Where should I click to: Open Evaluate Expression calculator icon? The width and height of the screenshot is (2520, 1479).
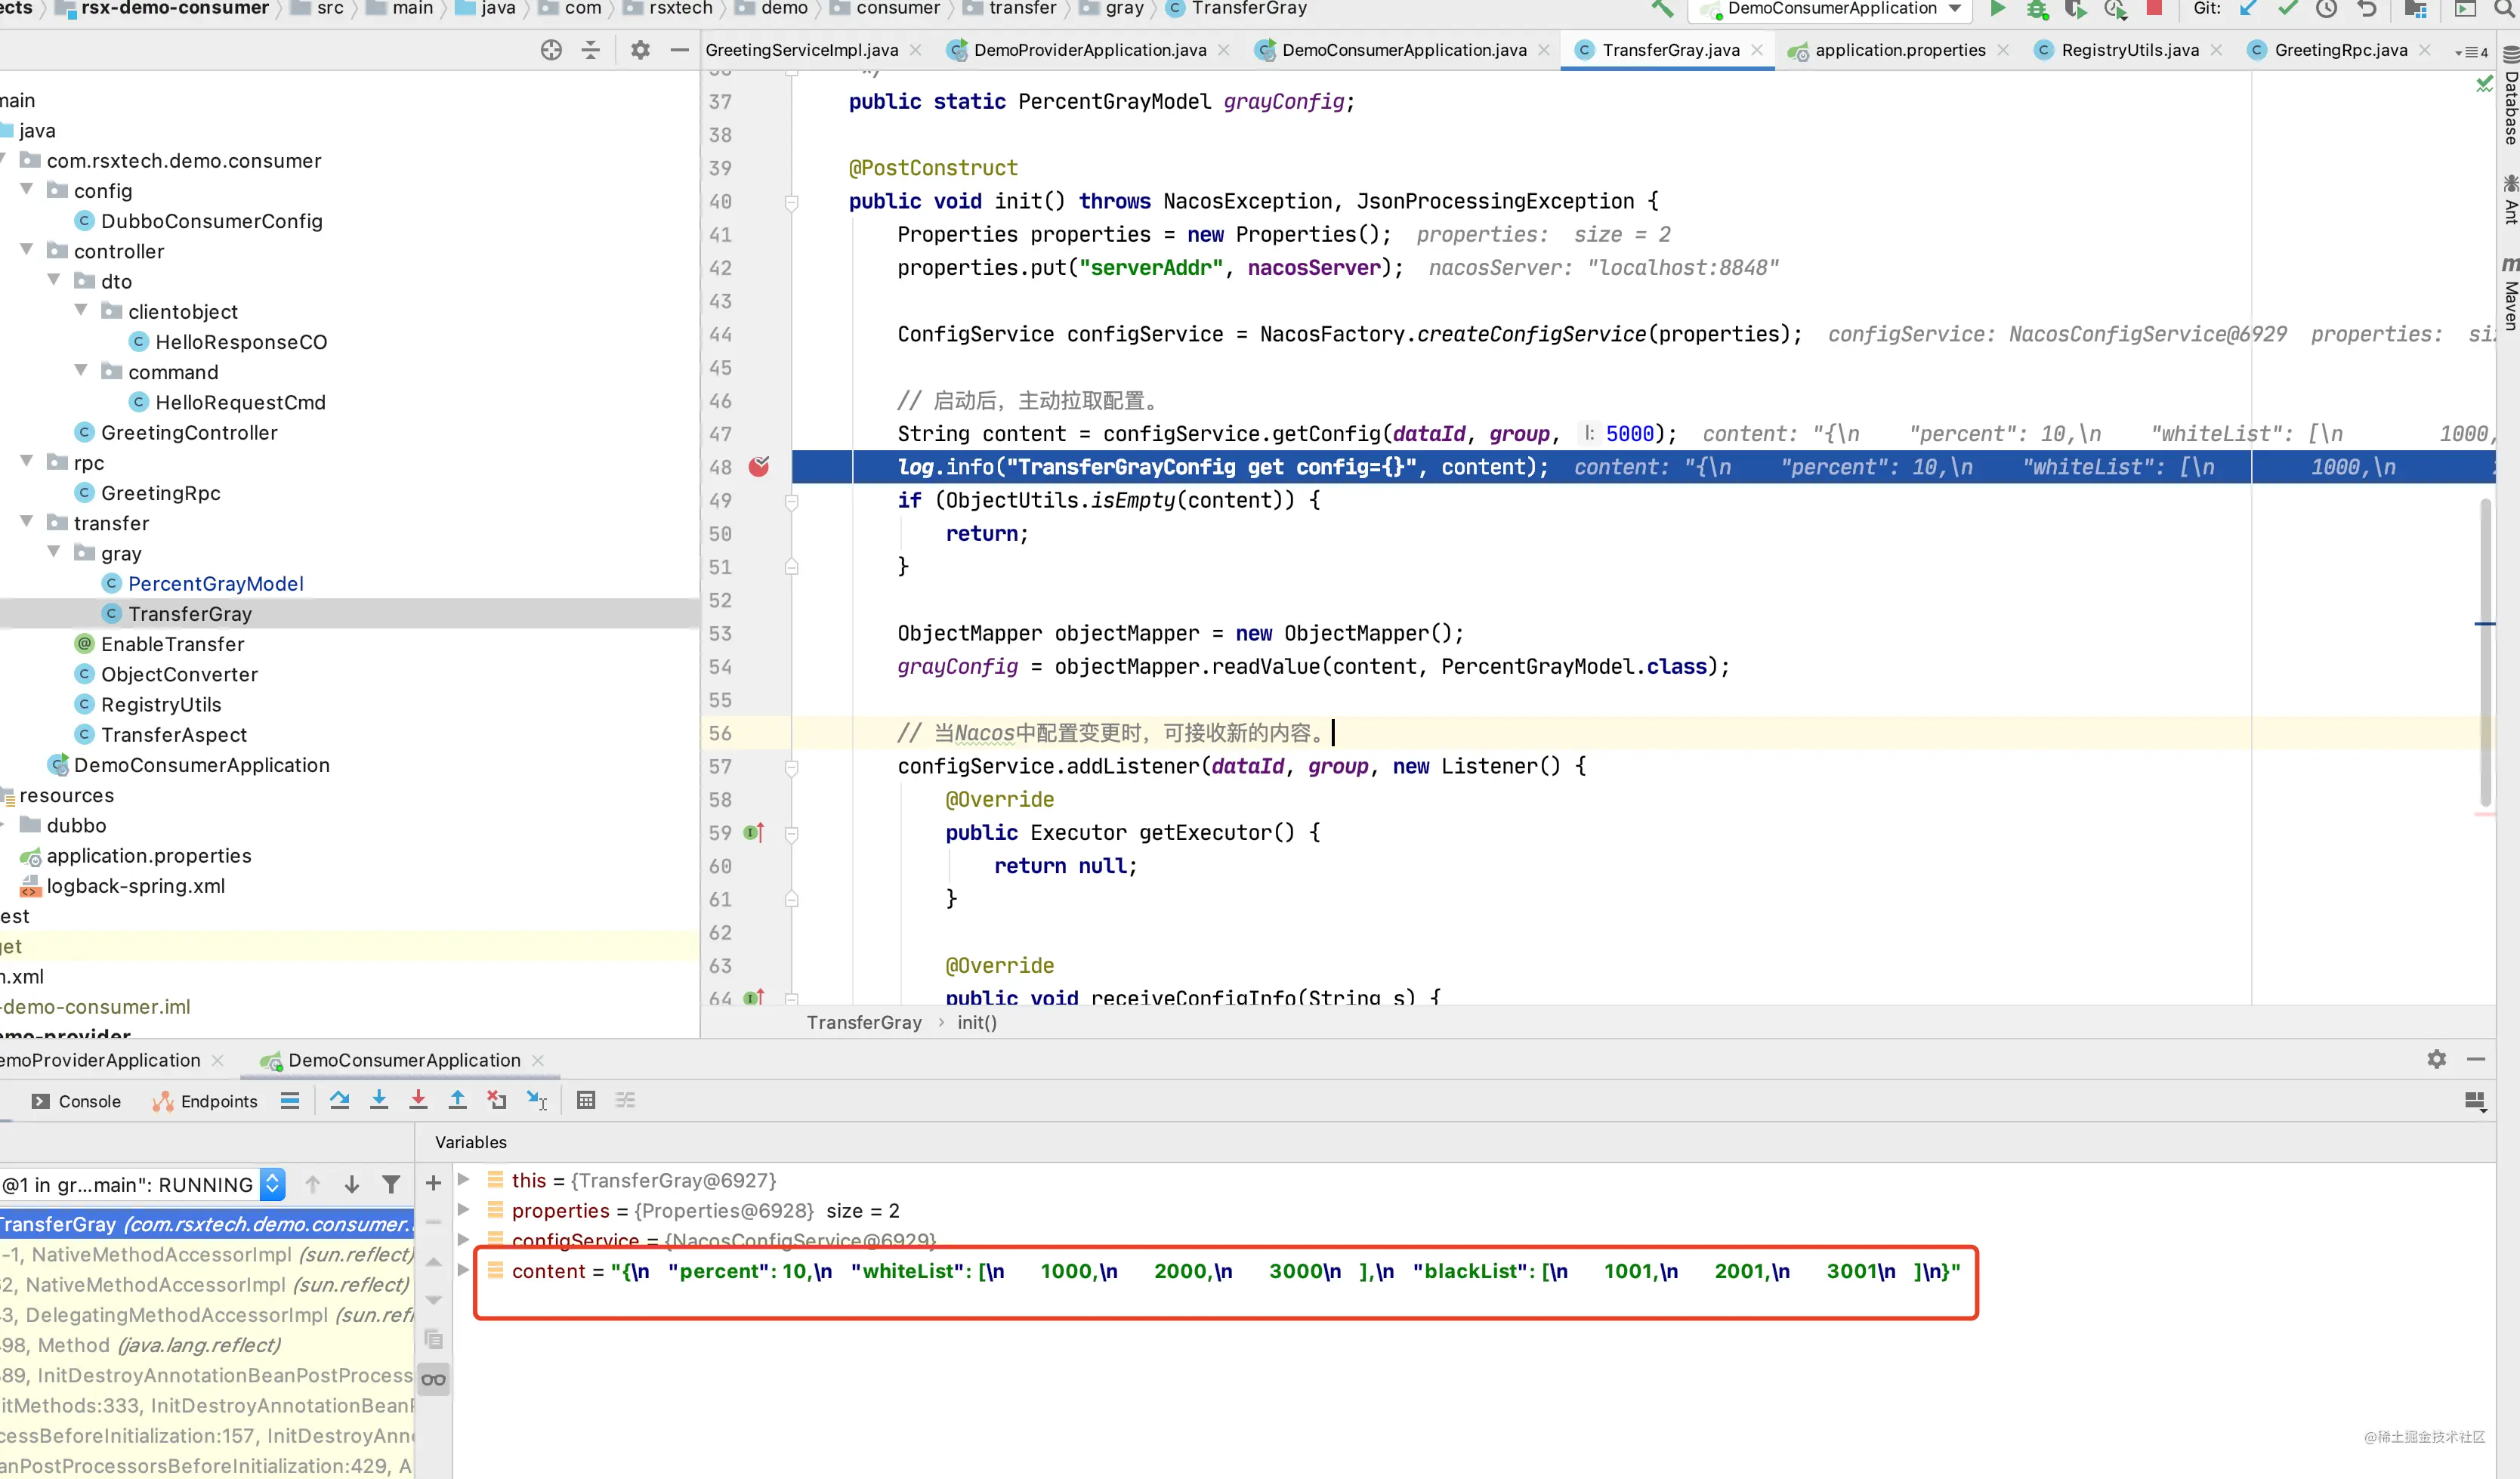pos(586,1100)
